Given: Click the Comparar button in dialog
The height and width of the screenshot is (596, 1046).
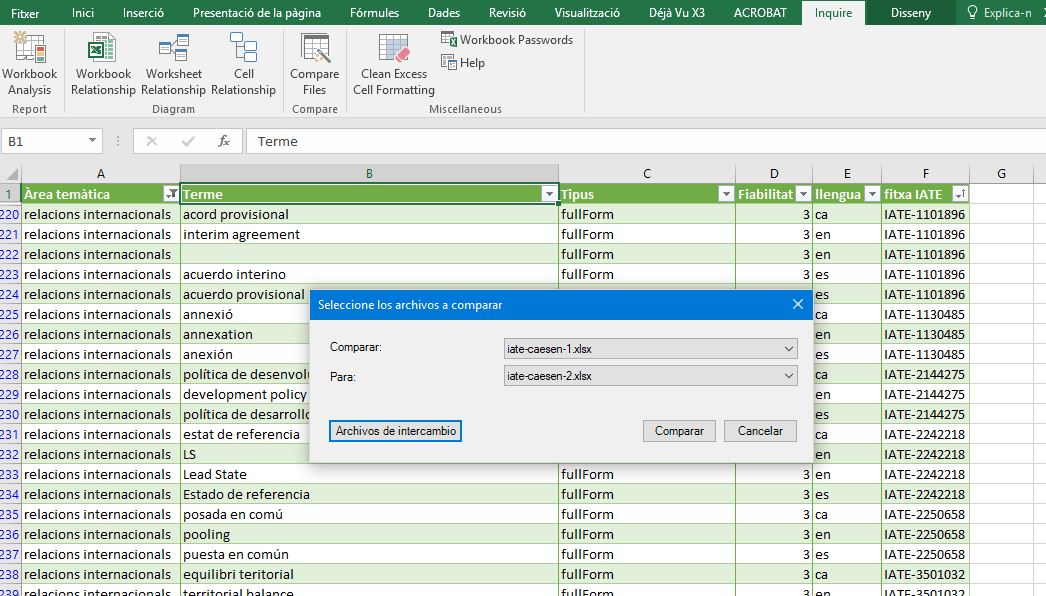Looking at the screenshot, I should pos(679,431).
